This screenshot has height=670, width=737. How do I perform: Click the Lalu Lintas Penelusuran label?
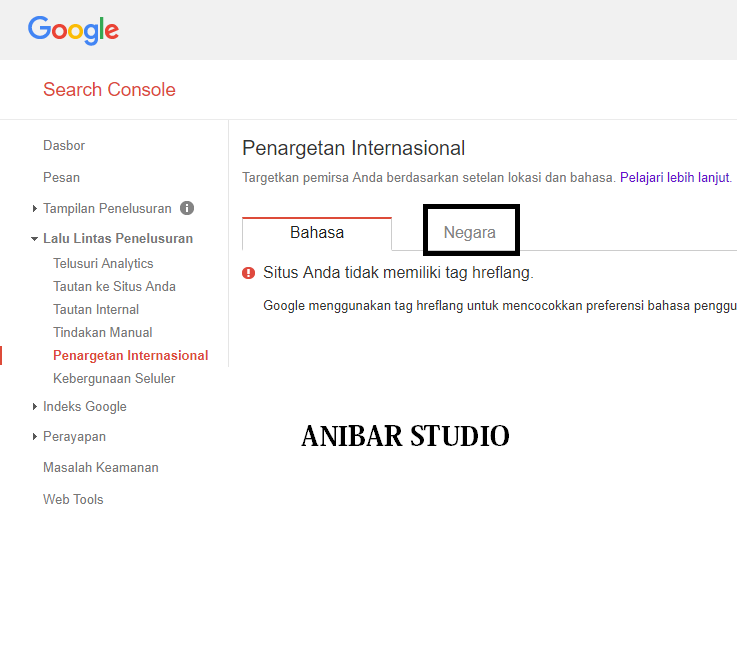tap(118, 238)
